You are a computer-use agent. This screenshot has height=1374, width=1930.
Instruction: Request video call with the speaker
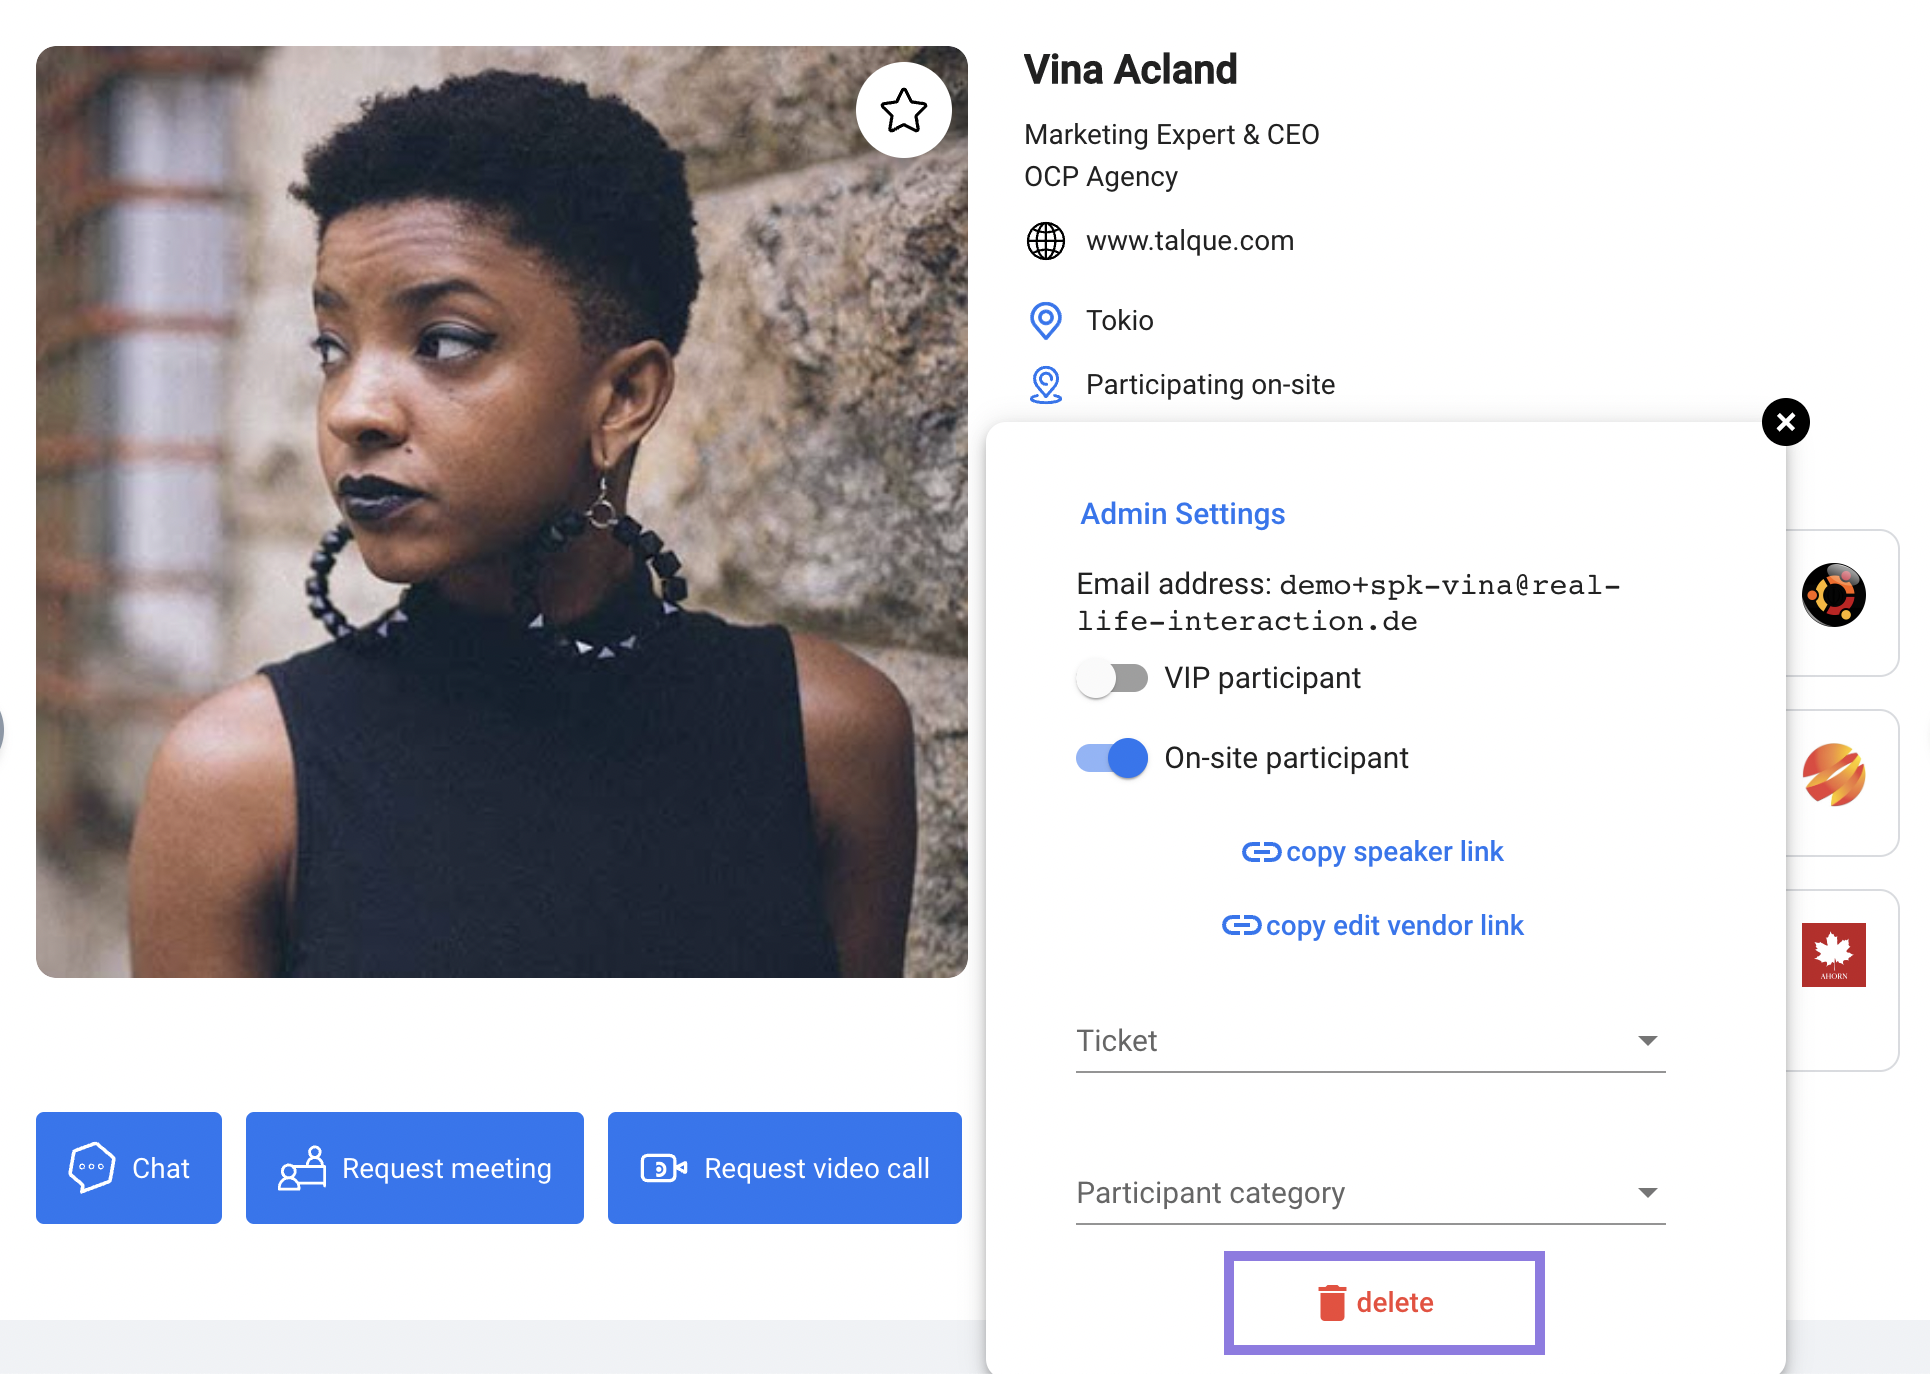(x=785, y=1168)
